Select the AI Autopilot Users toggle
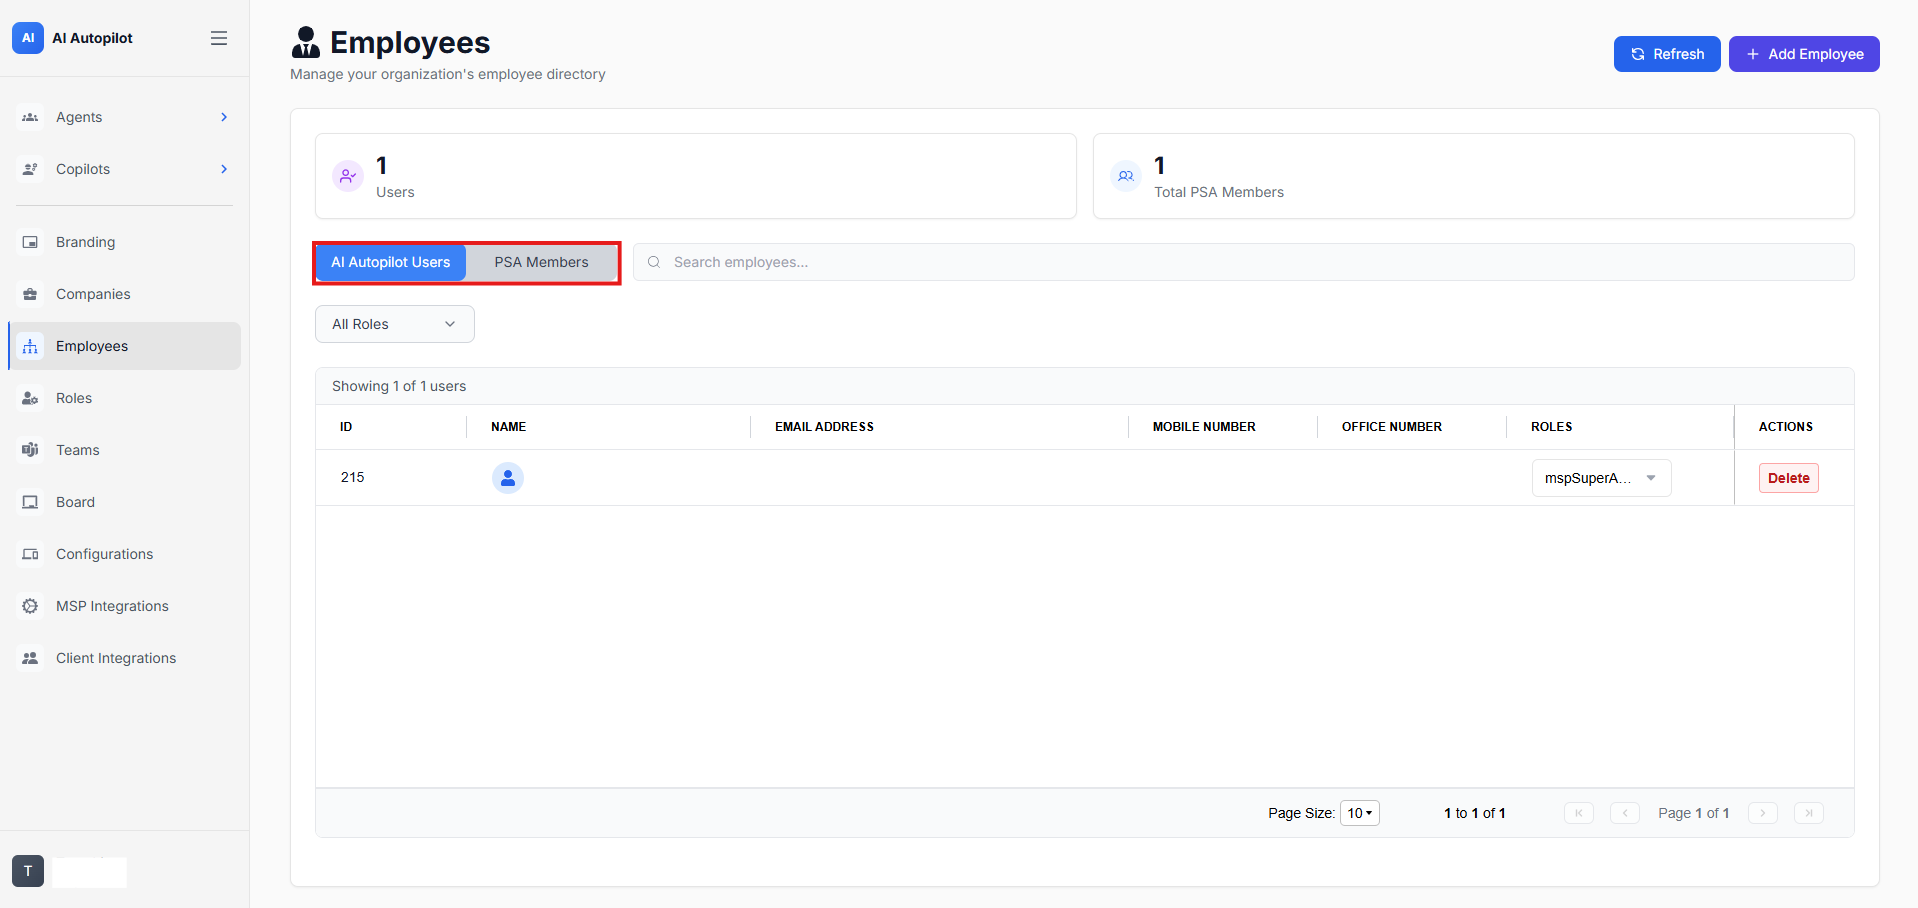Image resolution: width=1918 pixels, height=908 pixels. [391, 262]
